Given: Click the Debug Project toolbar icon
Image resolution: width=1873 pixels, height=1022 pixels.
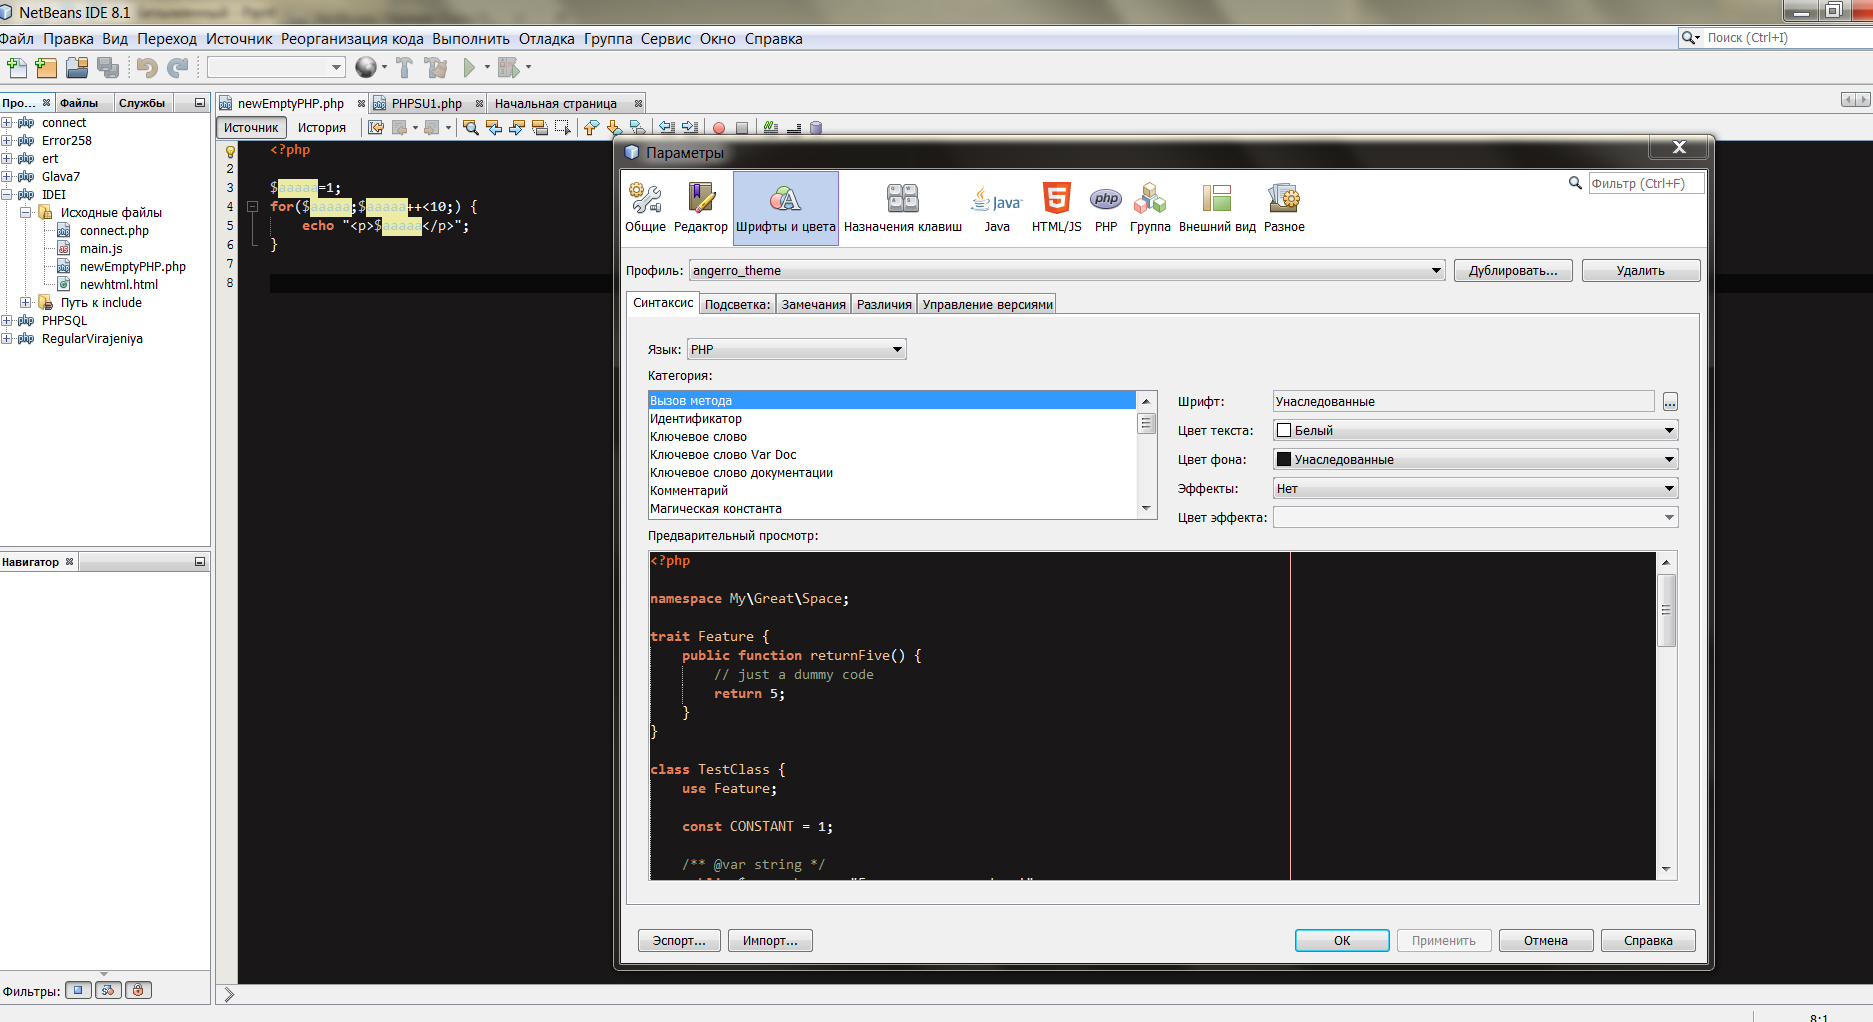Looking at the screenshot, I should coord(509,68).
